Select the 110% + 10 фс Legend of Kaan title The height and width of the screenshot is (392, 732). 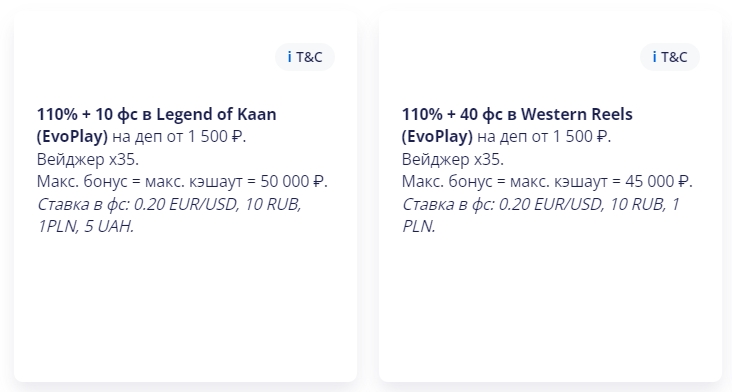point(156,114)
